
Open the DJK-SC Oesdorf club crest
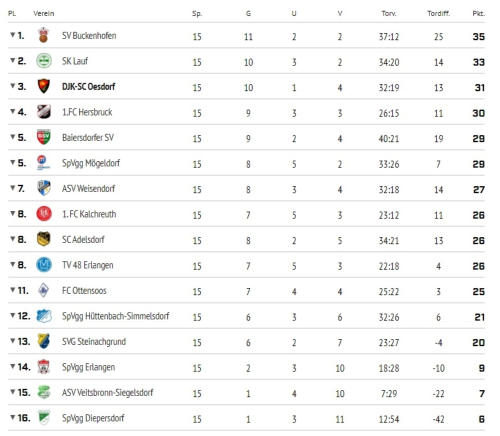point(44,86)
